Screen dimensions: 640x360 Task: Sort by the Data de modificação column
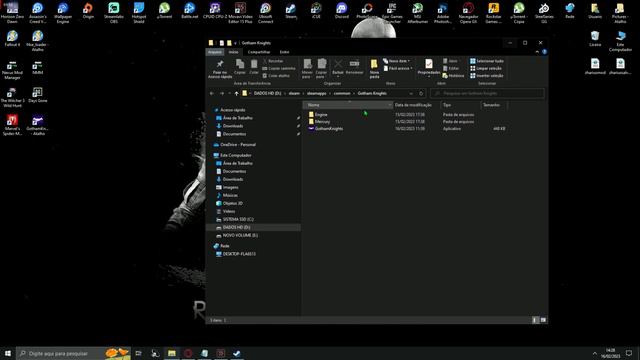pyautogui.click(x=416, y=105)
